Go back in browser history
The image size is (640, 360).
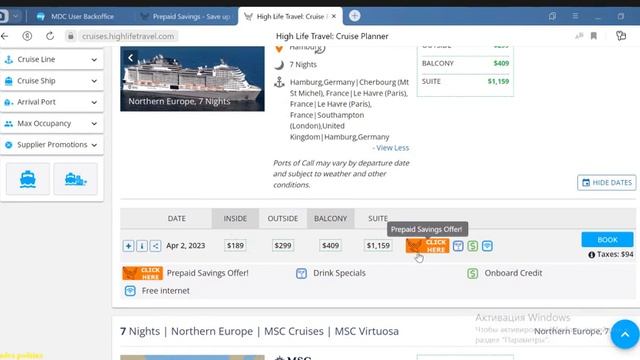[5, 36]
